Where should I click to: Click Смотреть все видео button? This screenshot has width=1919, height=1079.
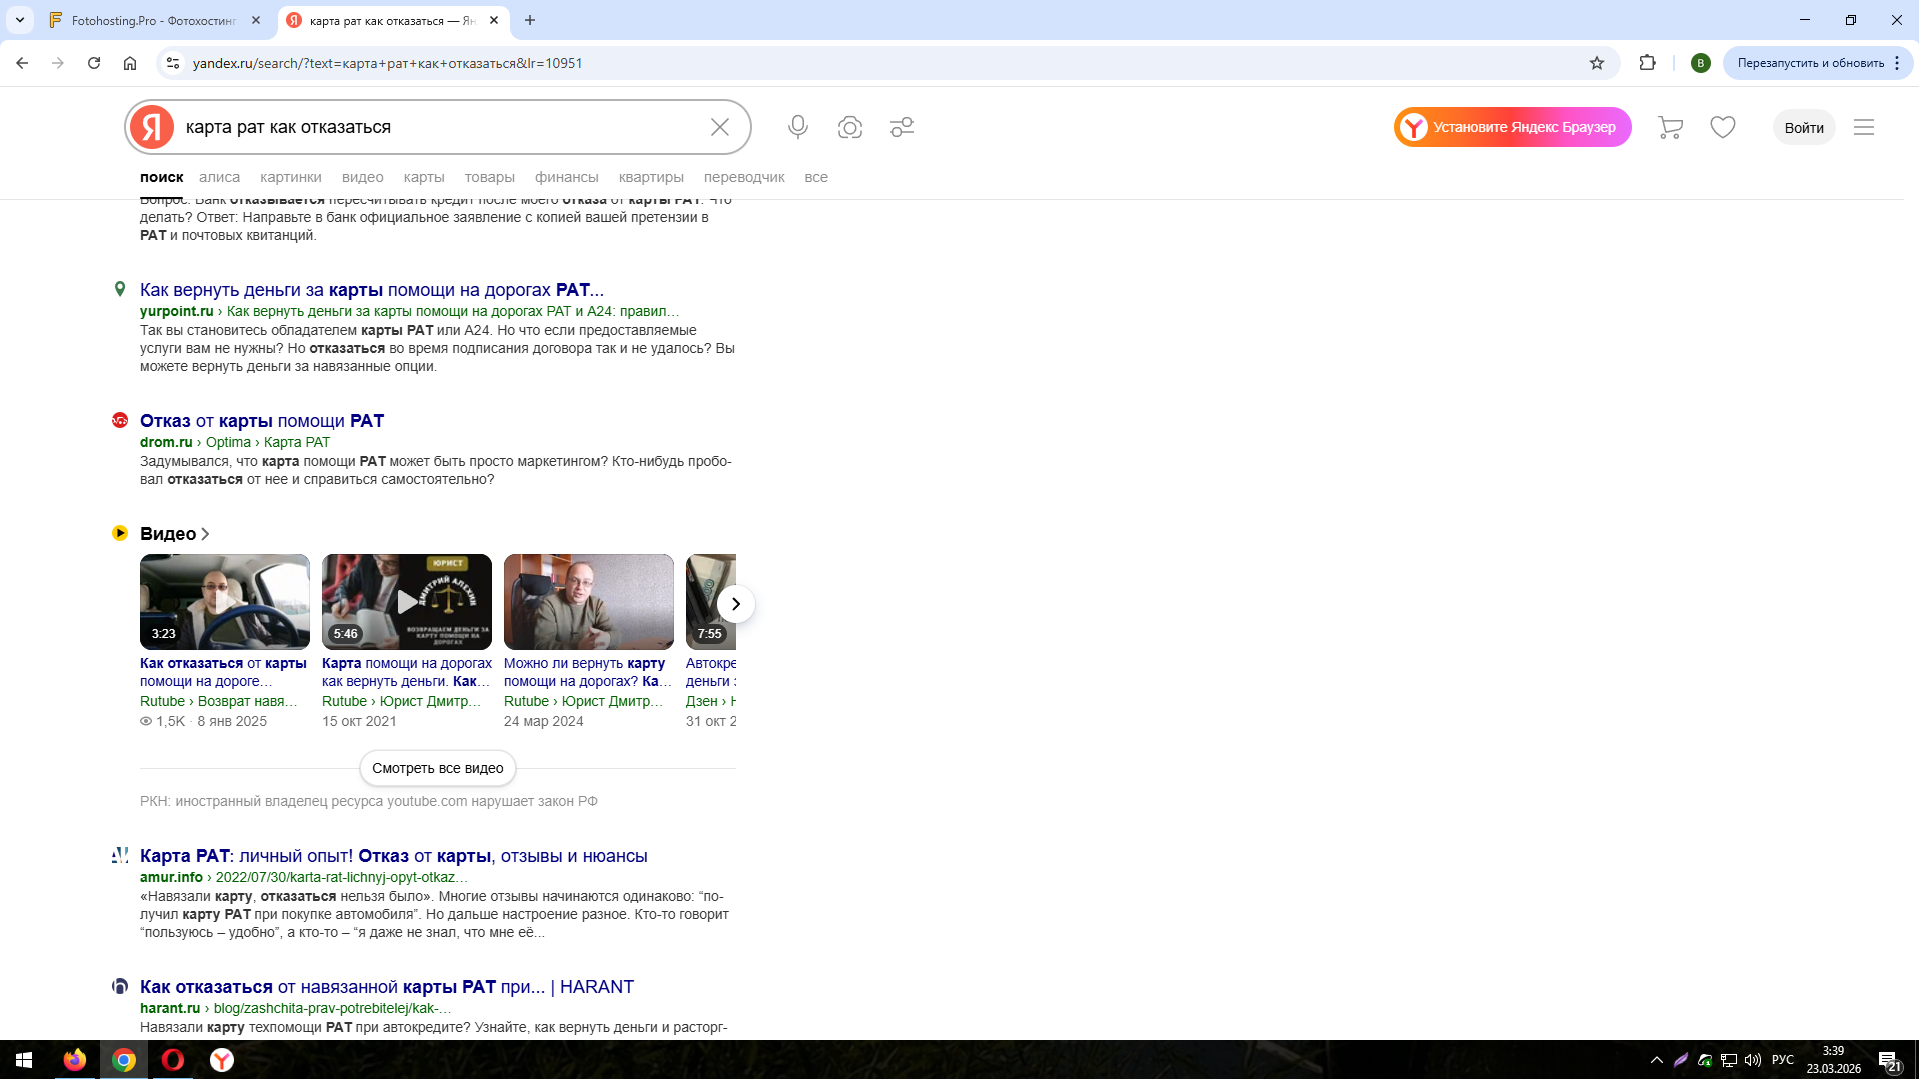tap(438, 768)
